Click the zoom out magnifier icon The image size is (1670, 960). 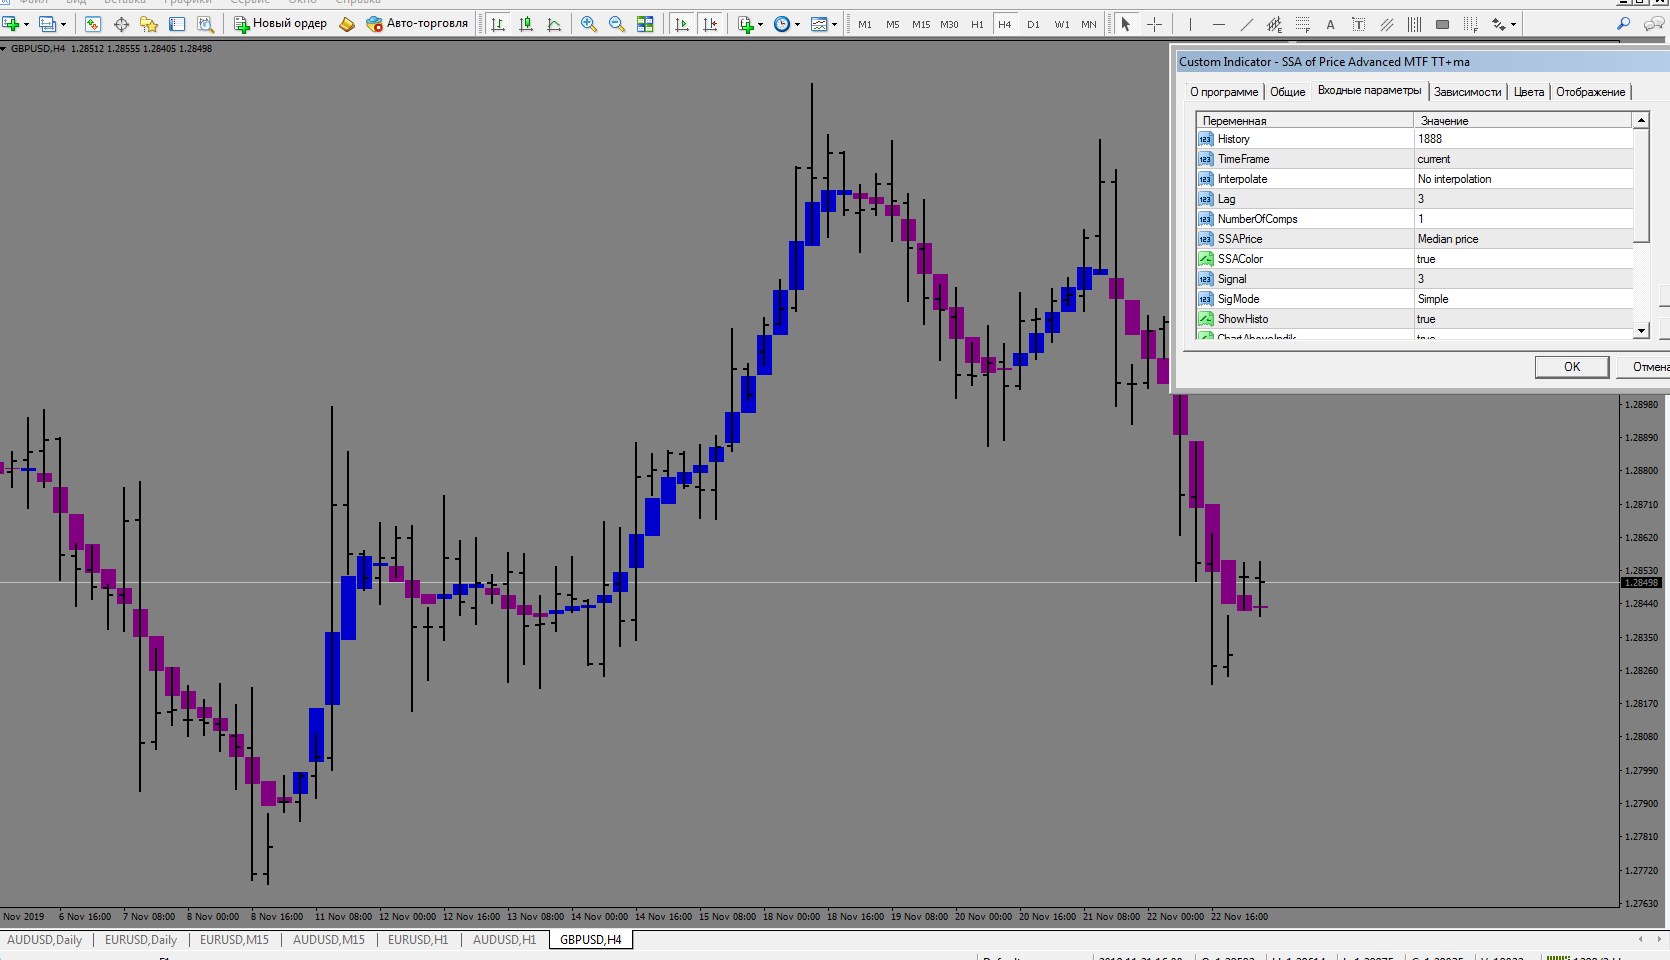(x=617, y=24)
